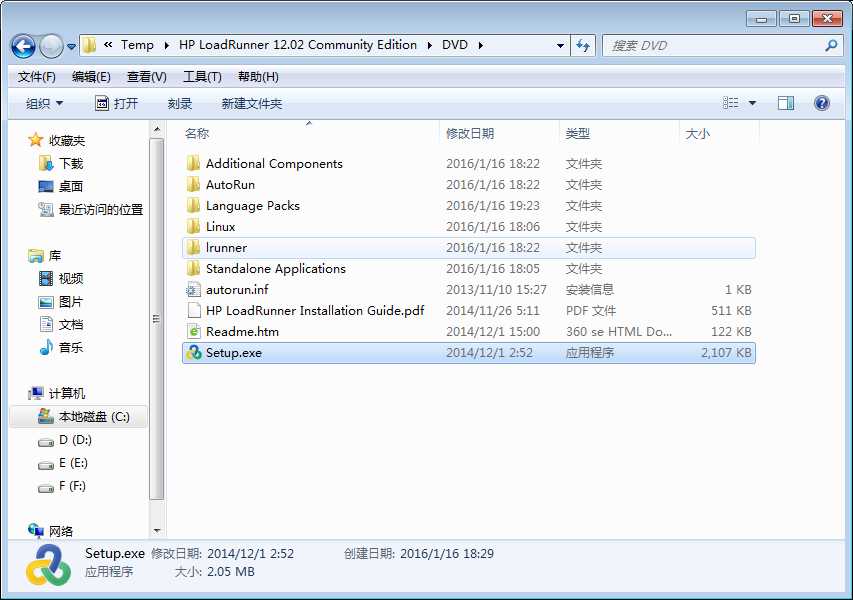This screenshot has width=853, height=600.
Task: Click the greyed Forward arrow button
Action: 52,46
